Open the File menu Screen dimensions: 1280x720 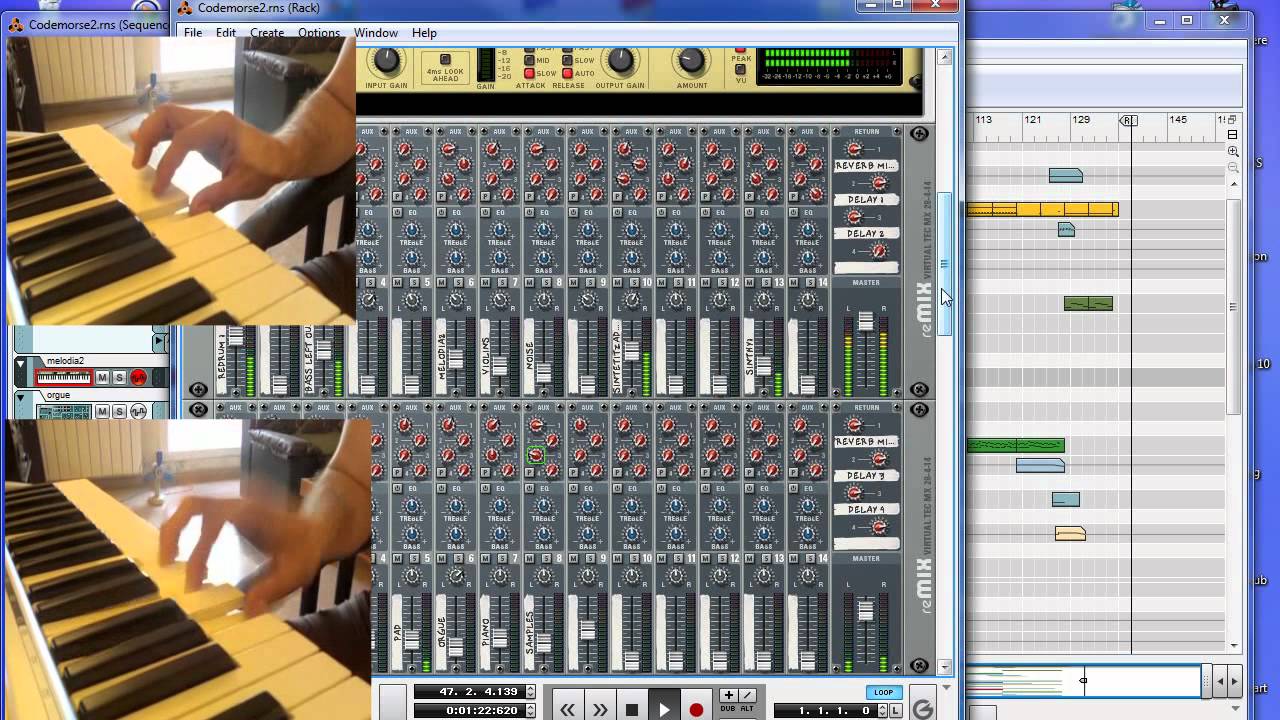pos(193,33)
